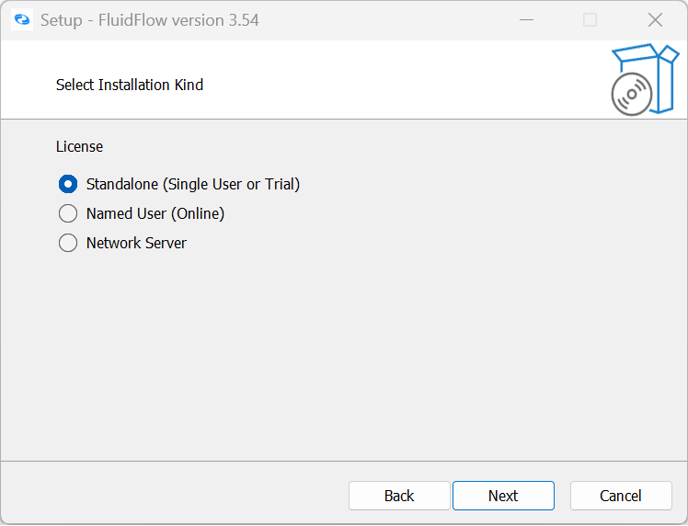Image resolution: width=688 pixels, height=526 pixels.
Task: Click the 'Setup - FluidFlow version 3.54' title
Action: [150, 20]
